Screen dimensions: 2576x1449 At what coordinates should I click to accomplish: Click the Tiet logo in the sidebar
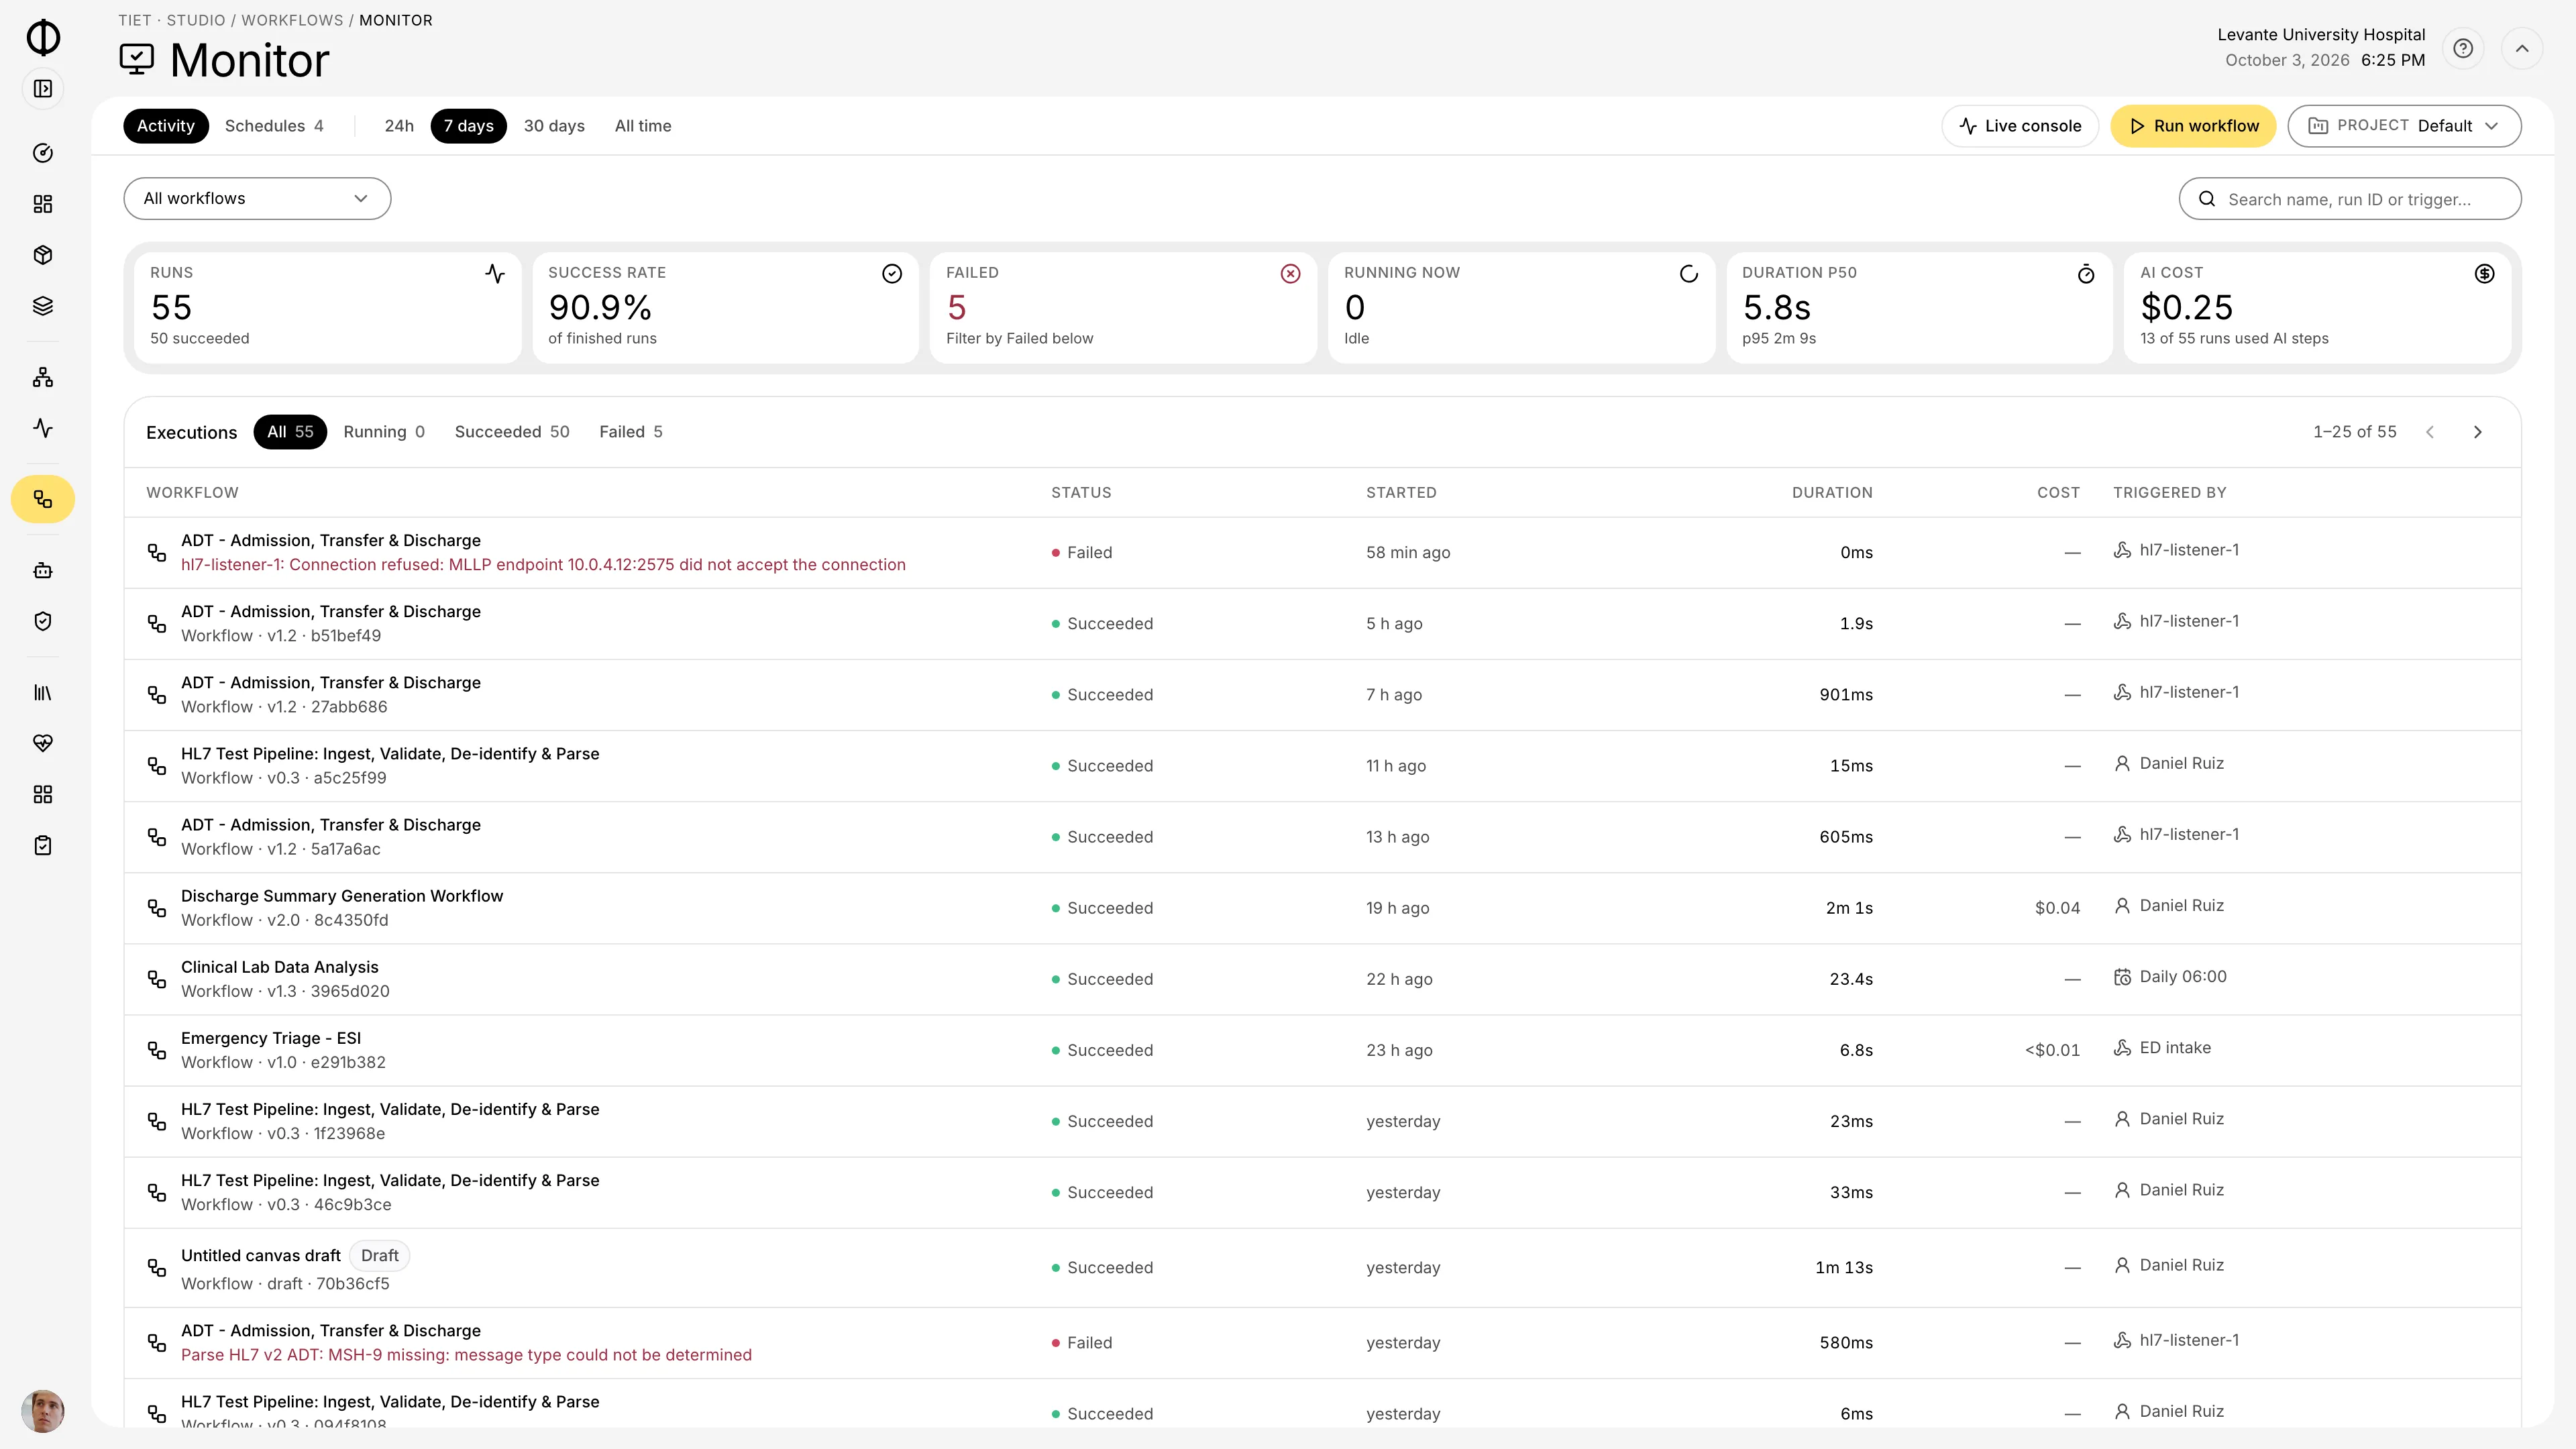coord(43,37)
